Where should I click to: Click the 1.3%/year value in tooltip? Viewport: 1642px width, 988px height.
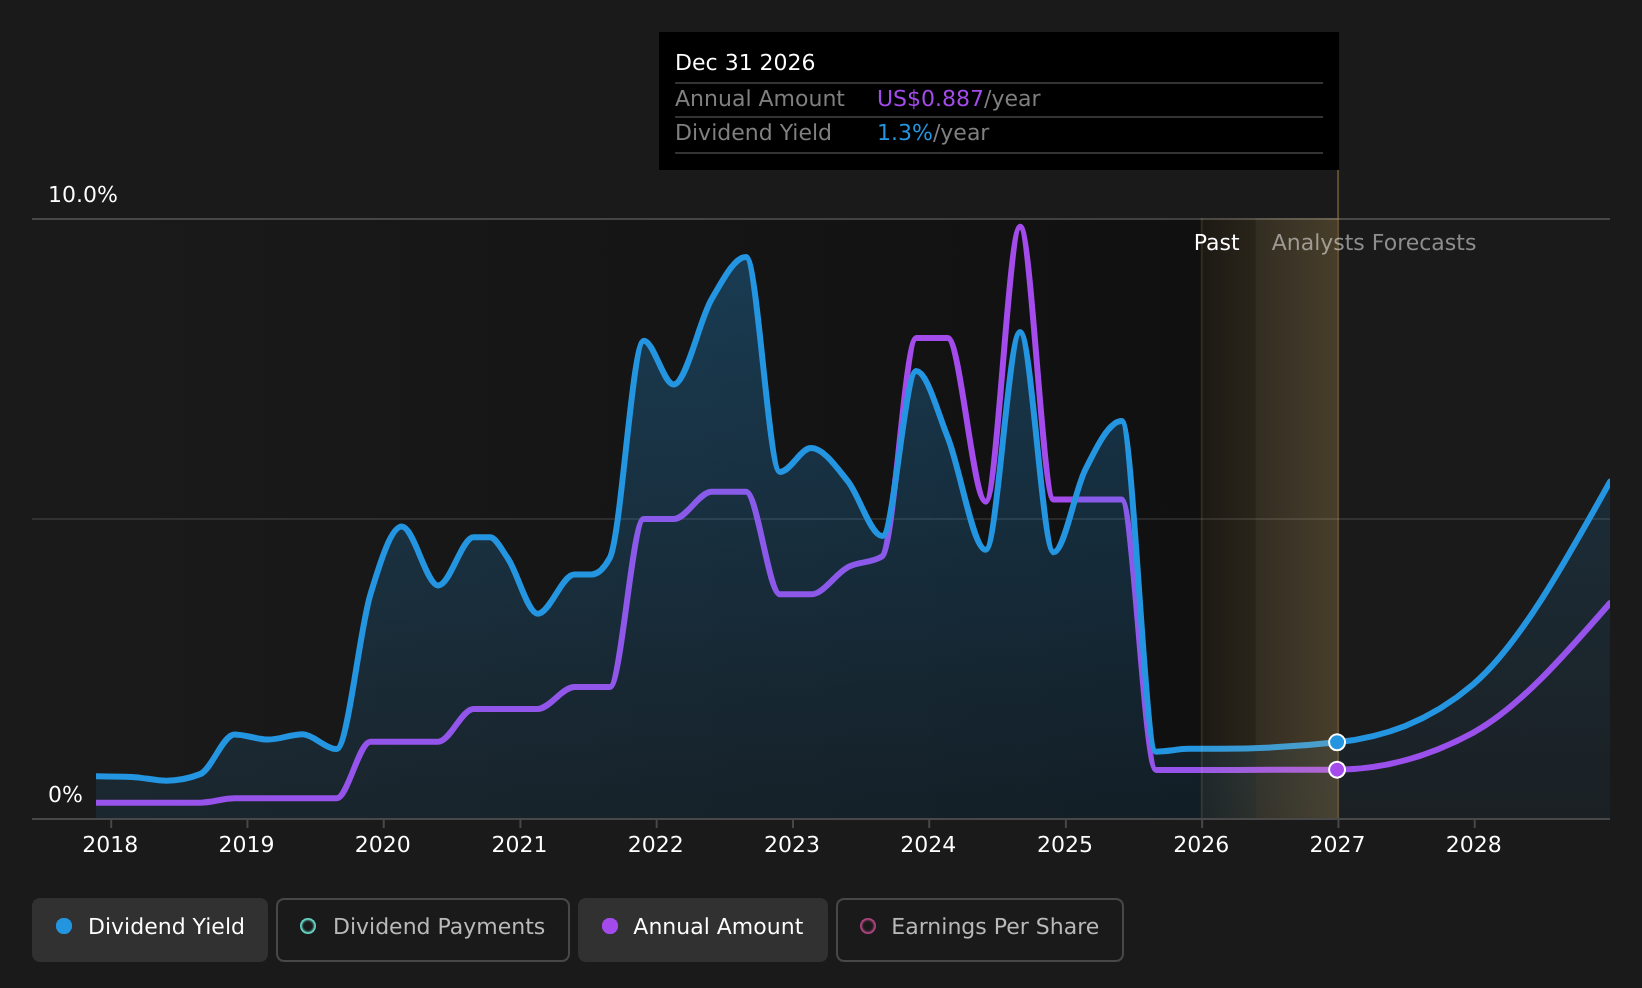point(932,133)
